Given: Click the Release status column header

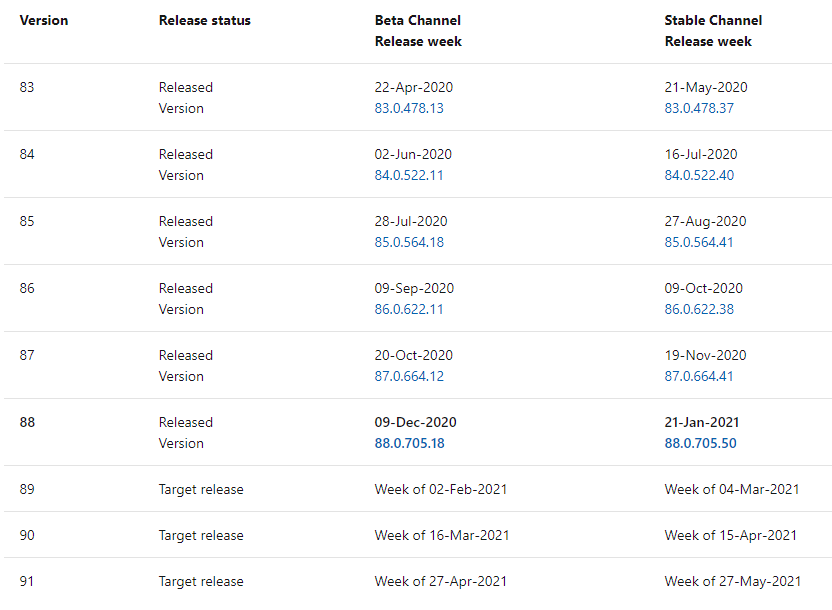Looking at the screenshot, I should pyautogui.click(x=205, y=20).
